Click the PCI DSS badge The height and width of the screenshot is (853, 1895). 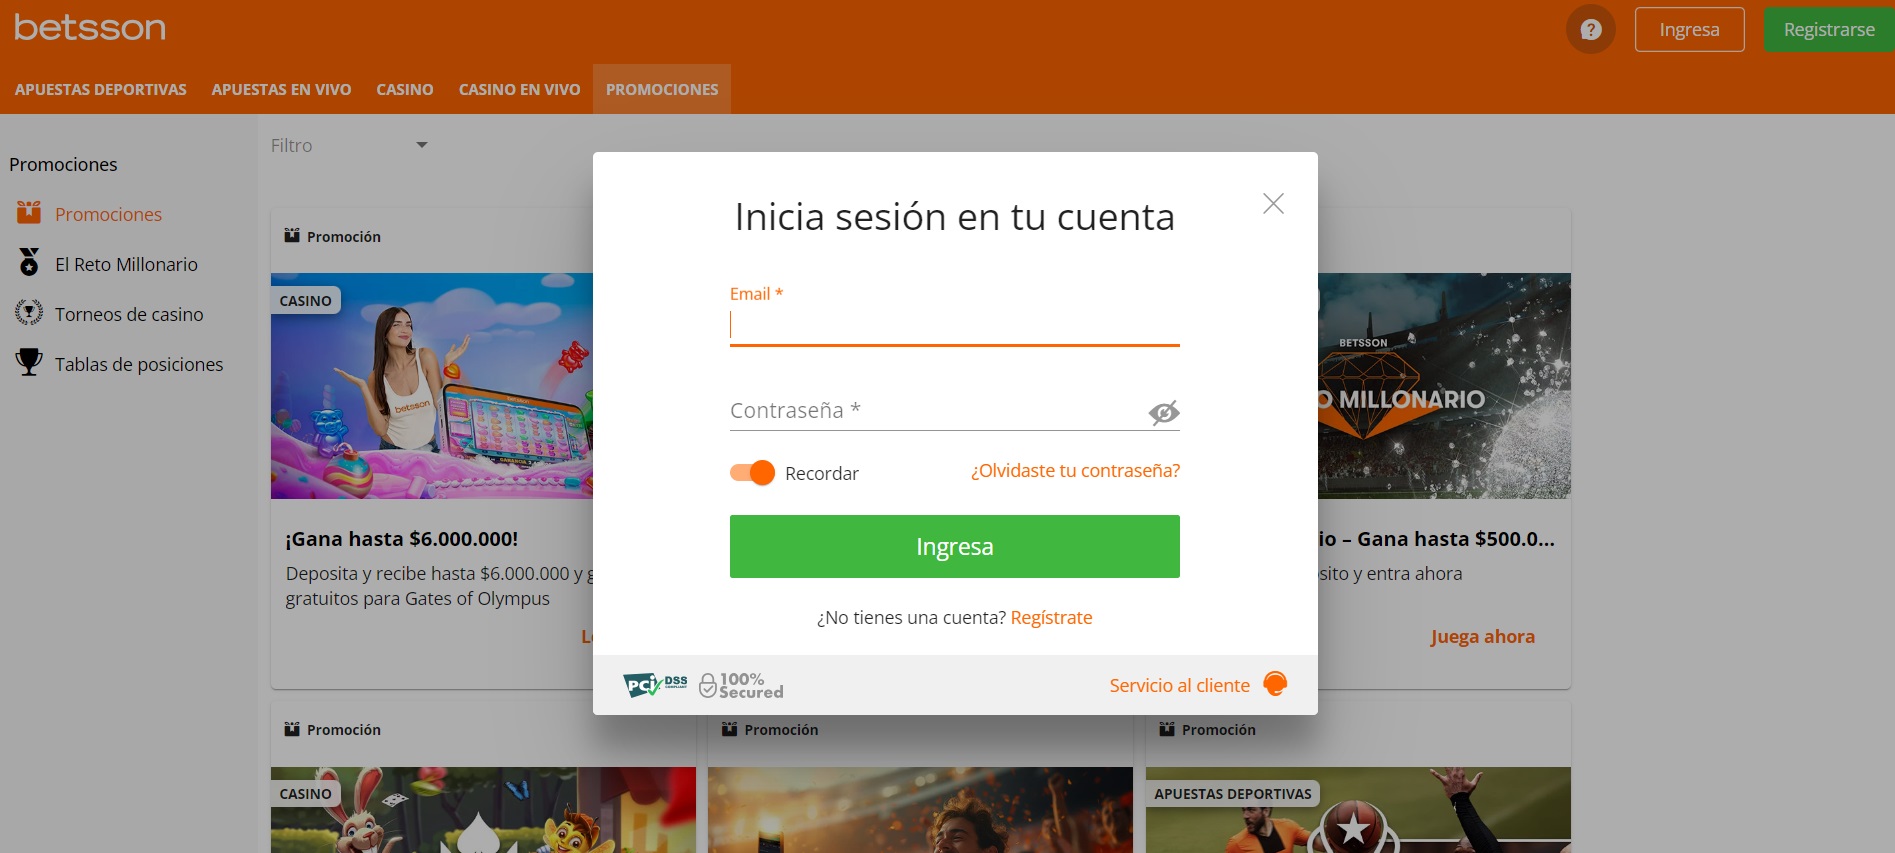click(655, 685)
